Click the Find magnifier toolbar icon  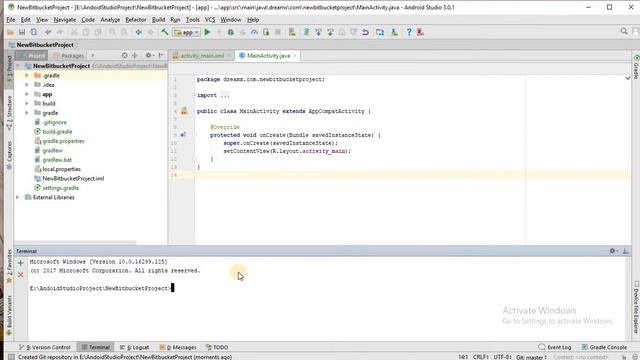[112, 32]
